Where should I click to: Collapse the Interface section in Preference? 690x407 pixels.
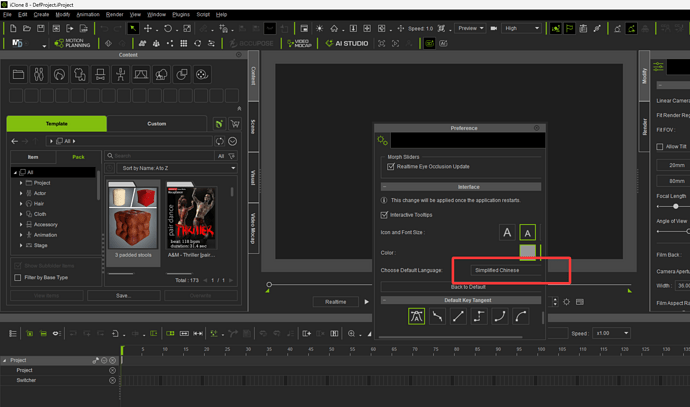[385, 187]
